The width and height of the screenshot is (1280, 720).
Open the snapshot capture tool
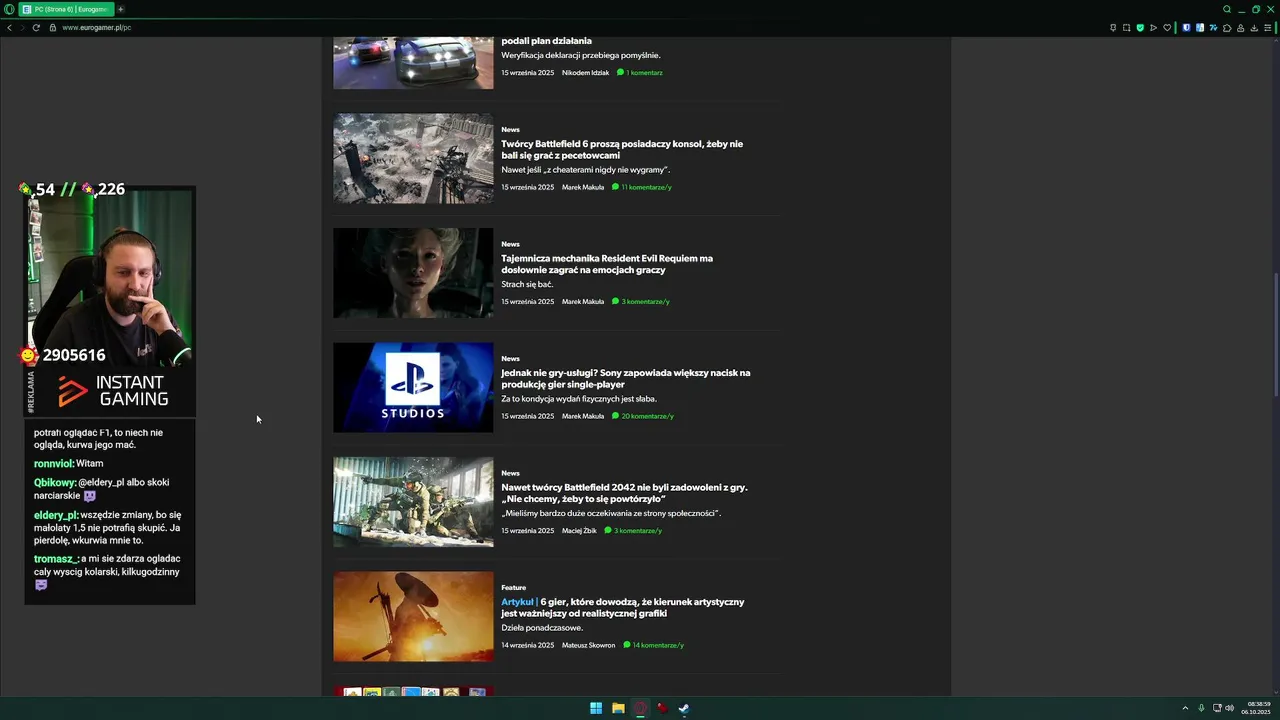pos(1126,27)
